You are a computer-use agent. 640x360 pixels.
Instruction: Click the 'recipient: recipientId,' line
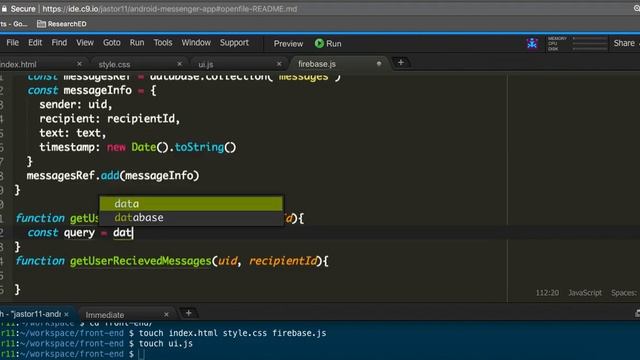(109, 119)
